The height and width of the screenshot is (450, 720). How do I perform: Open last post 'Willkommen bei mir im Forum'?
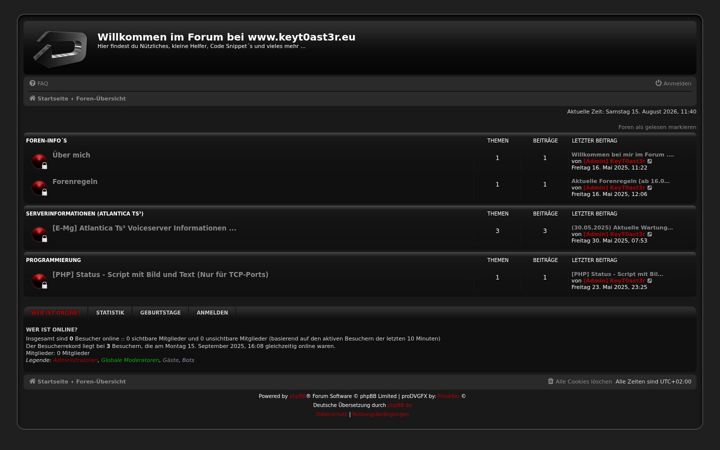(x=623, y=155)
